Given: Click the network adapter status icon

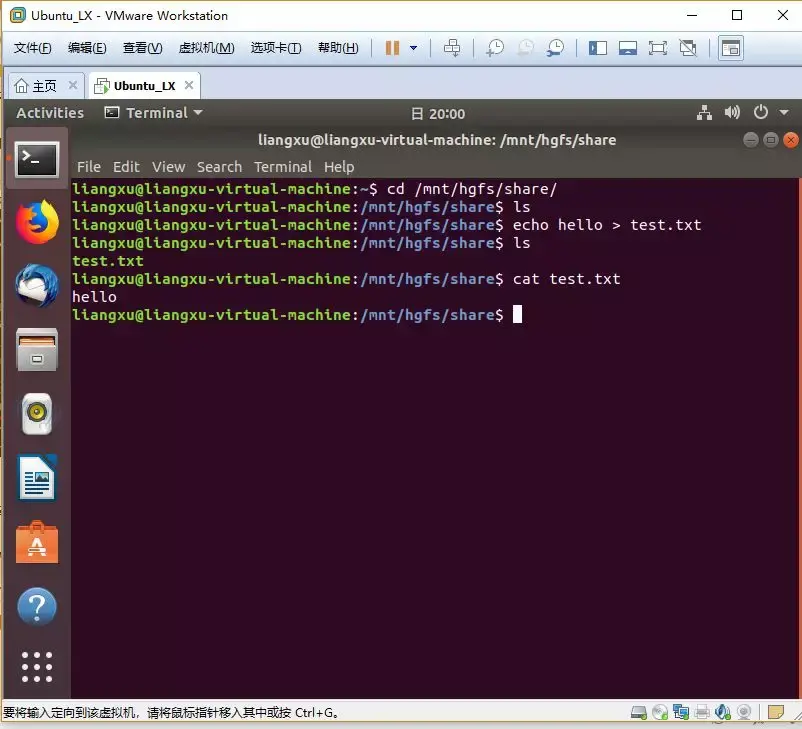Looking at the screenshot, I should point(681,712).
